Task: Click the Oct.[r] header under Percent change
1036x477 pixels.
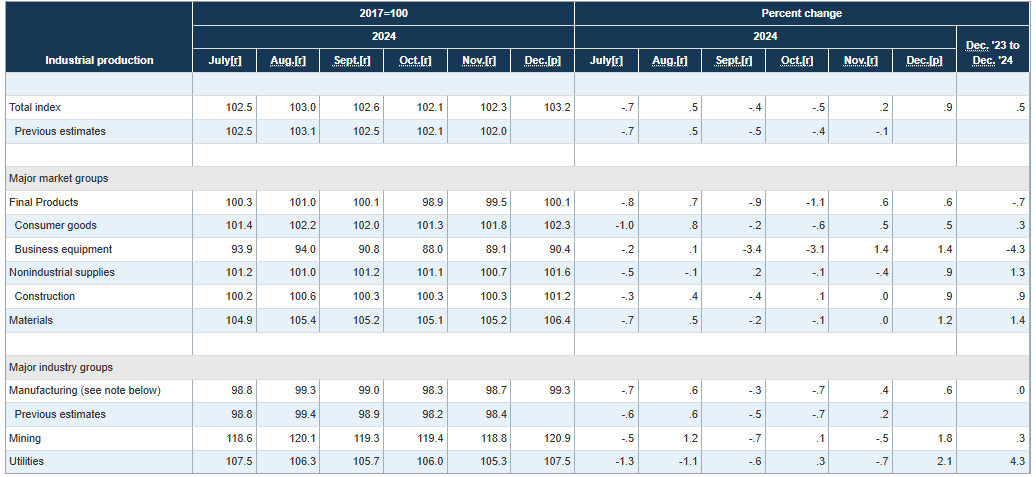Action: pos(796,61)
